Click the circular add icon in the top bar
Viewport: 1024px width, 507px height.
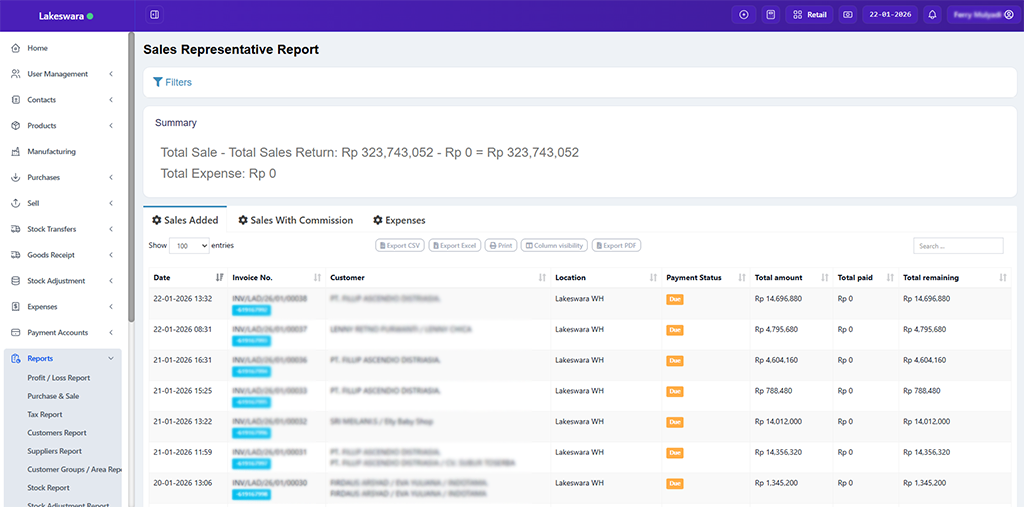(743, 15)
